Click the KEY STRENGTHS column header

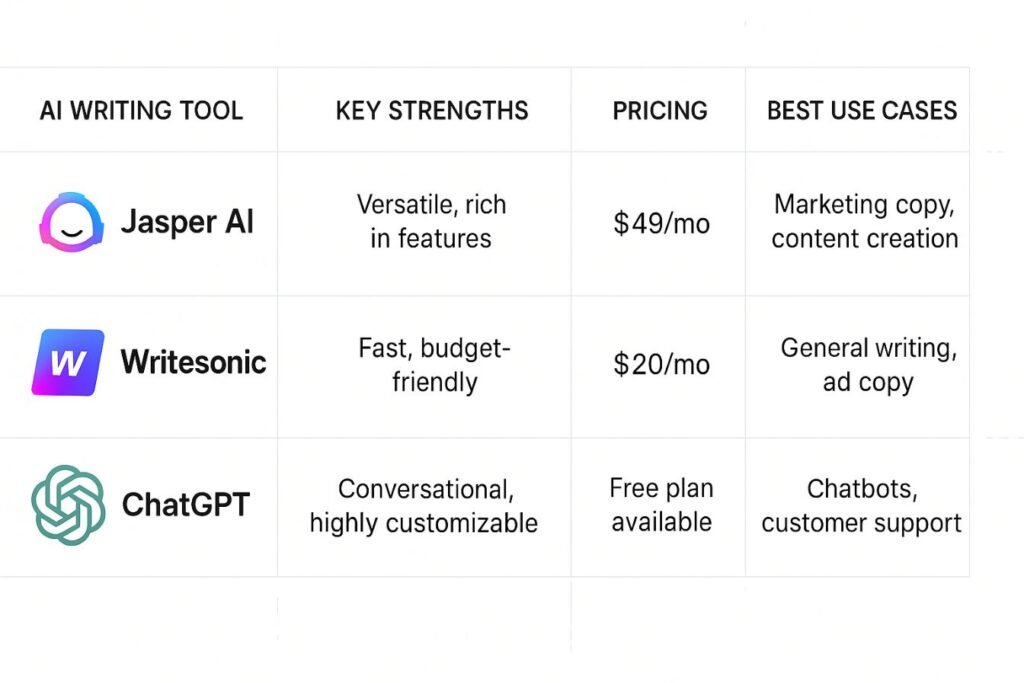click(432, 110)
